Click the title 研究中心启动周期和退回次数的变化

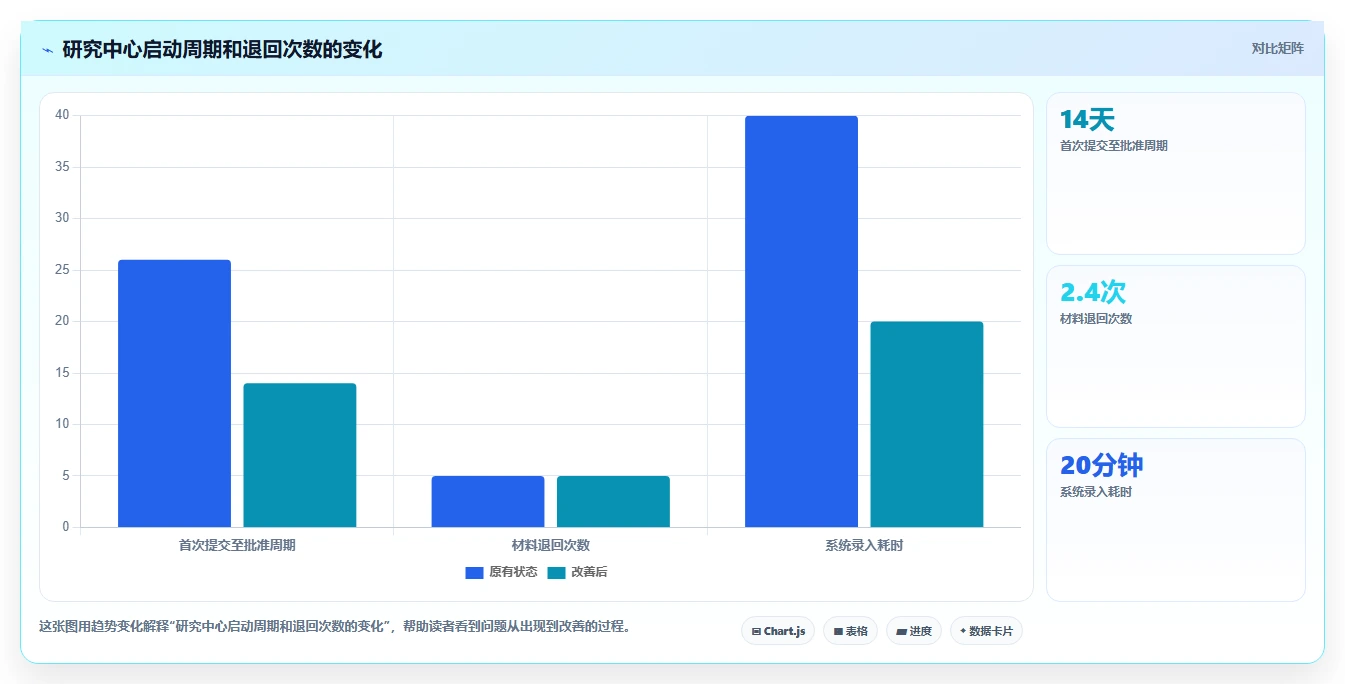click(222, 49)
